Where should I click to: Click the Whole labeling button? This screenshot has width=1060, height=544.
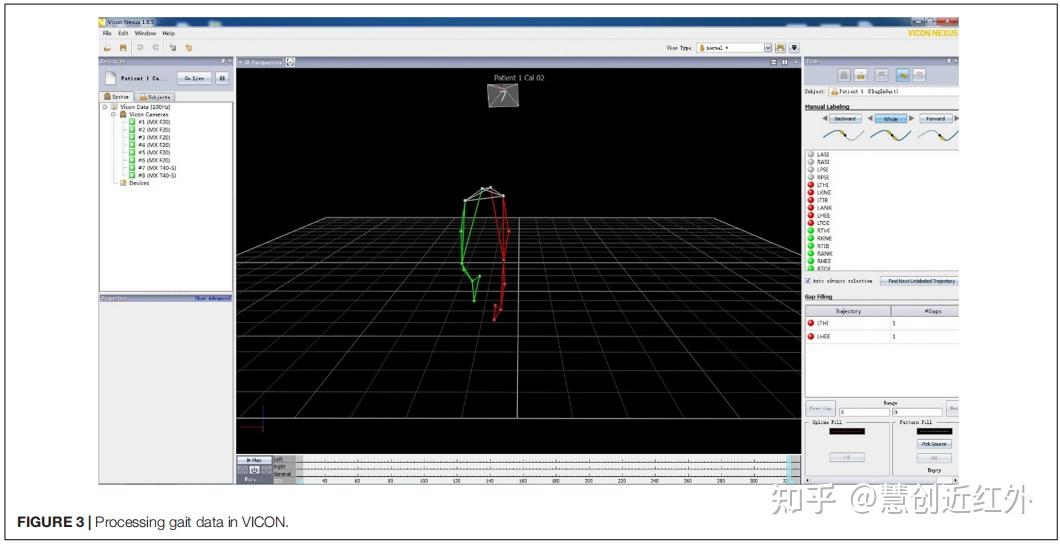tap(891, 118)
